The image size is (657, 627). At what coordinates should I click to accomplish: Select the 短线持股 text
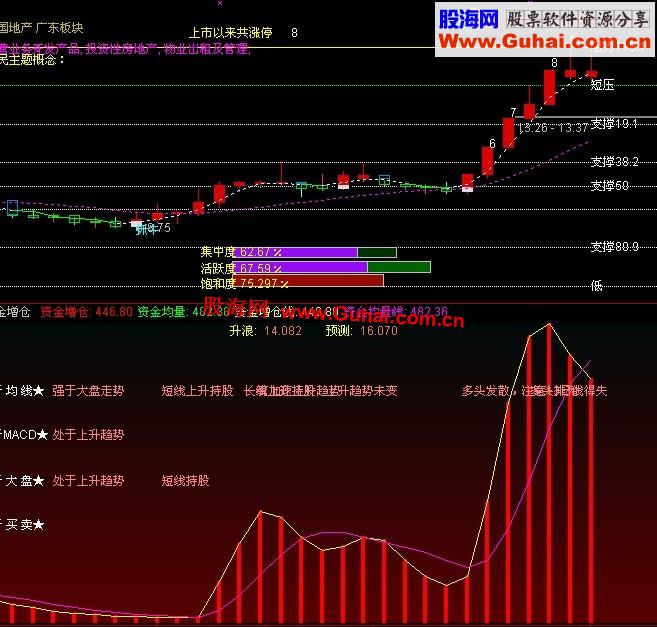[x=185, y=480]
